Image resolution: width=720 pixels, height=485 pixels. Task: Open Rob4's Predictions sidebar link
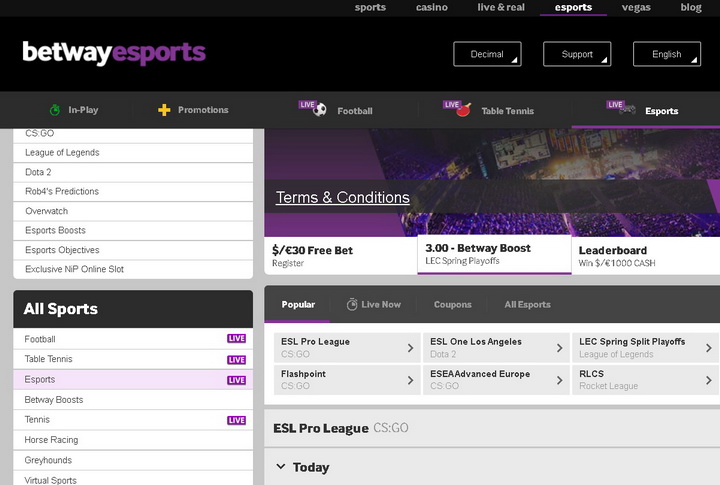click(133, 192)
